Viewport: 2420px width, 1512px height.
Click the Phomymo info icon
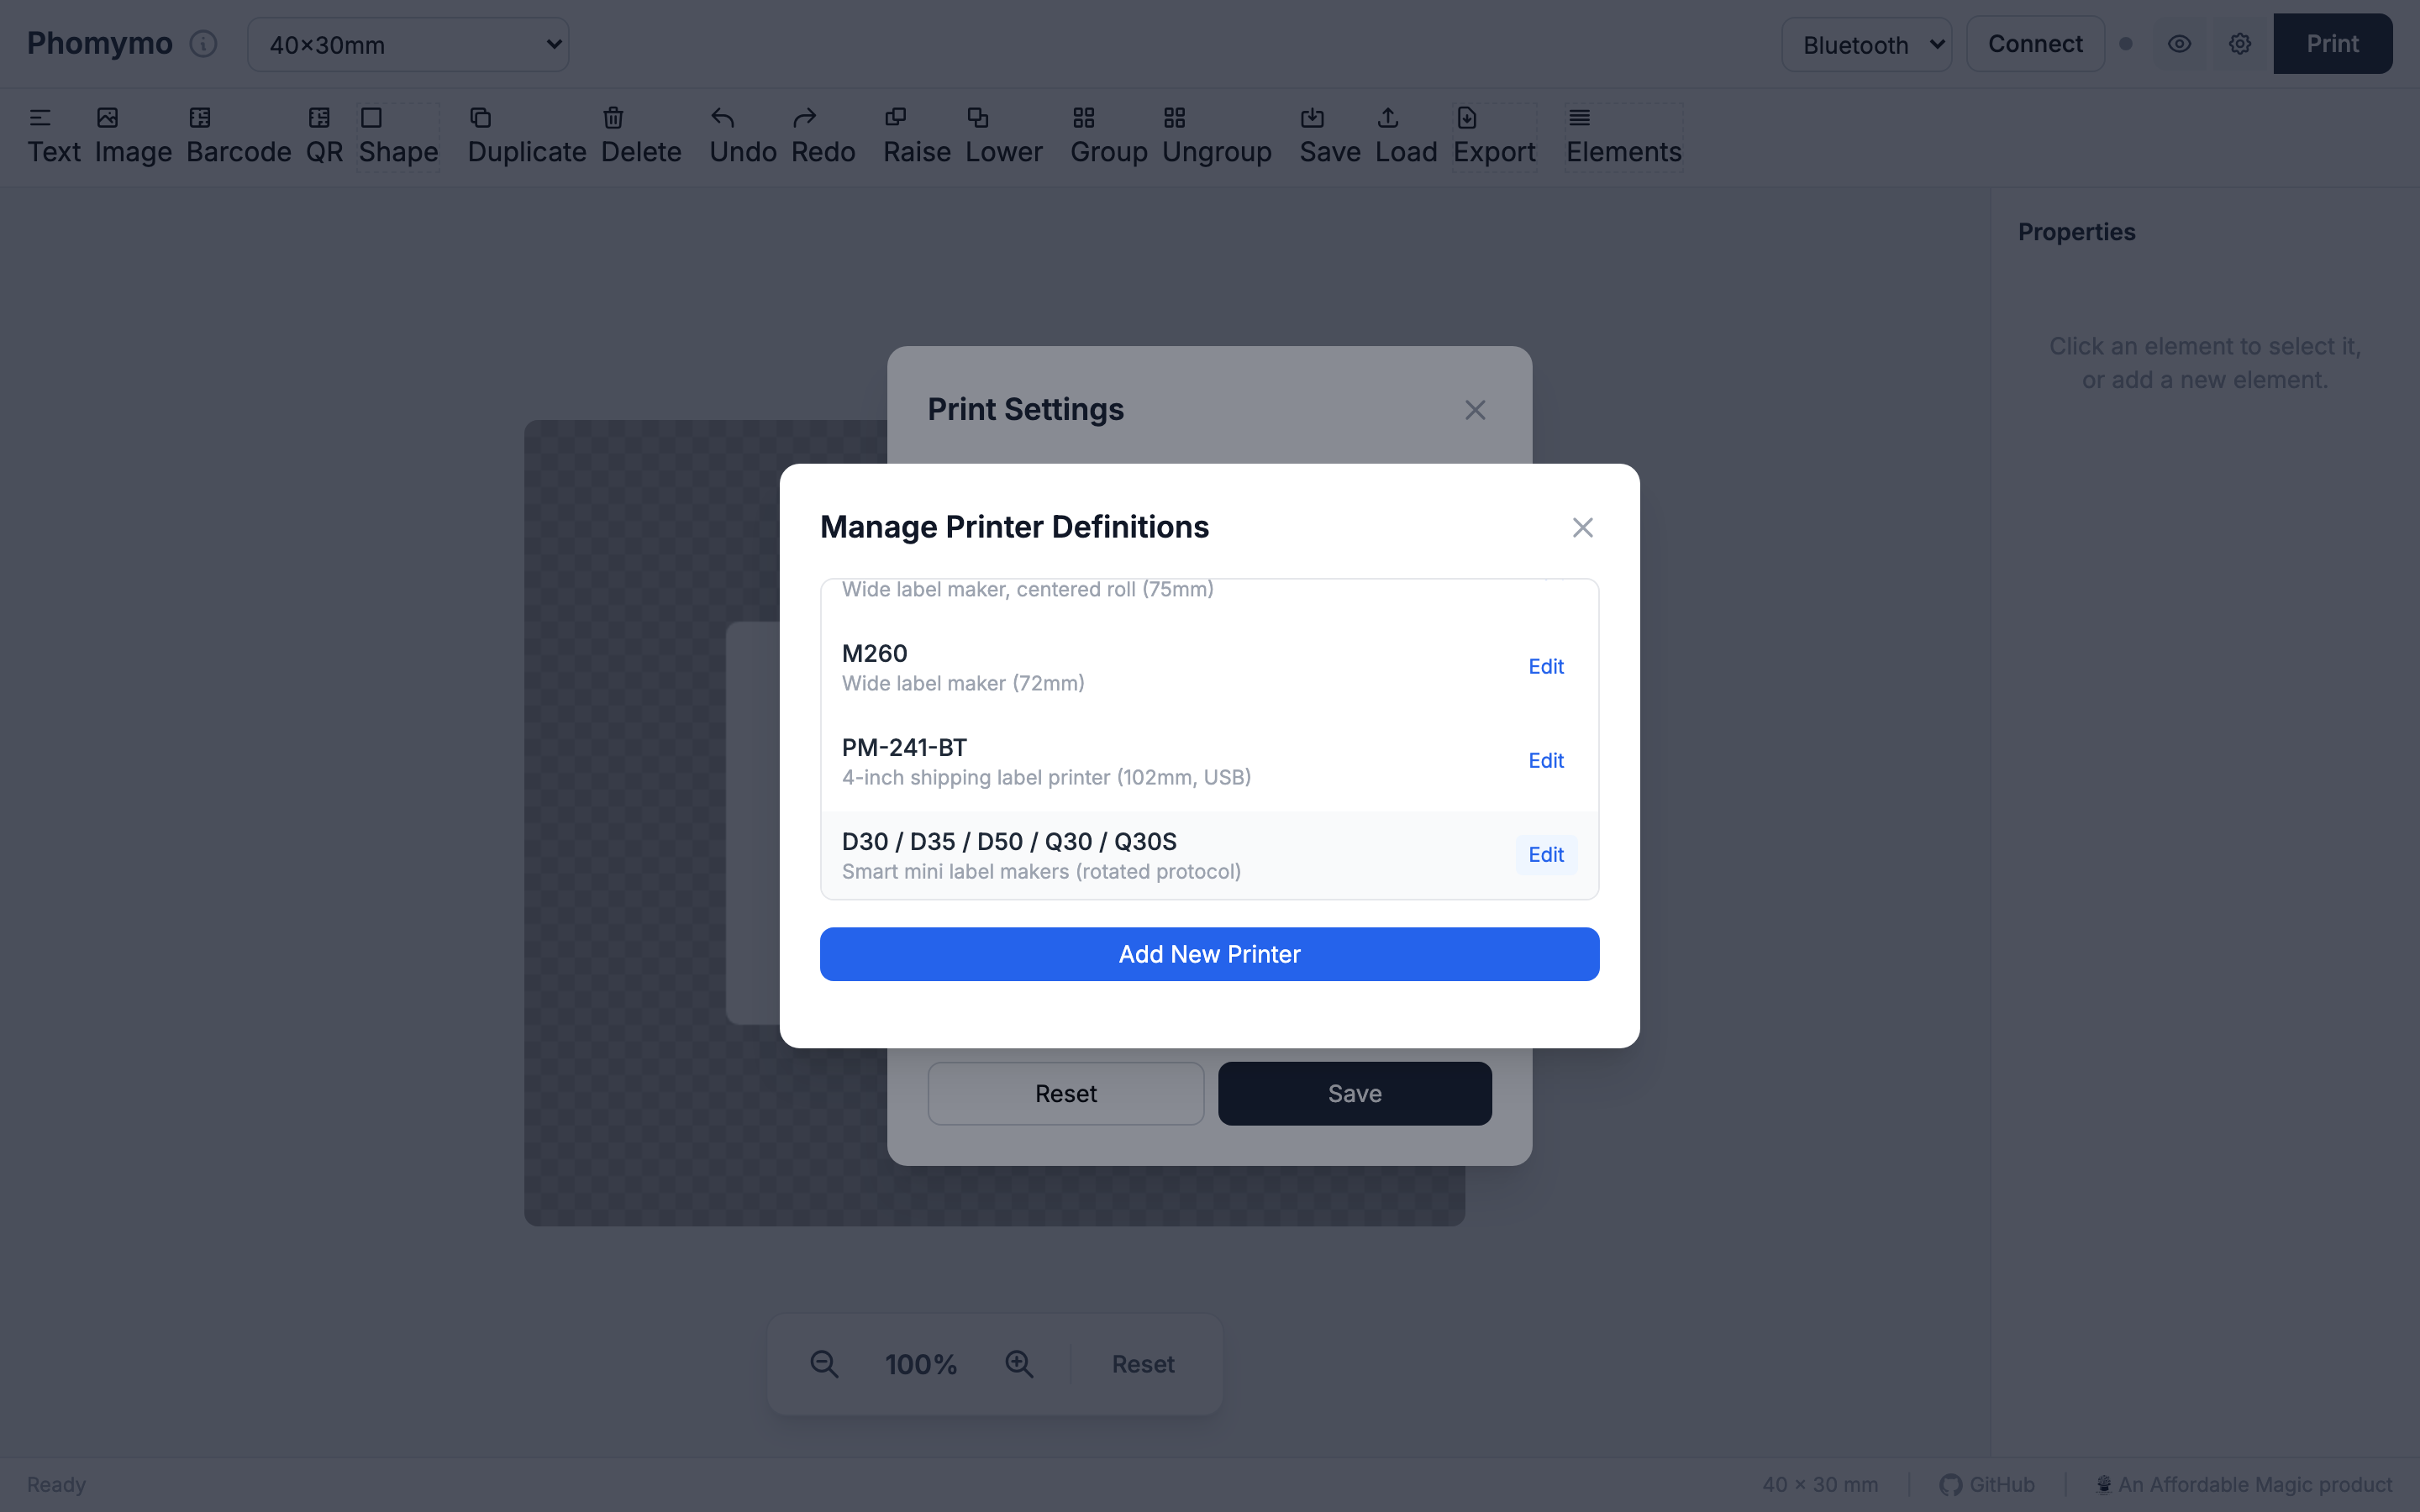pos(203,44)
